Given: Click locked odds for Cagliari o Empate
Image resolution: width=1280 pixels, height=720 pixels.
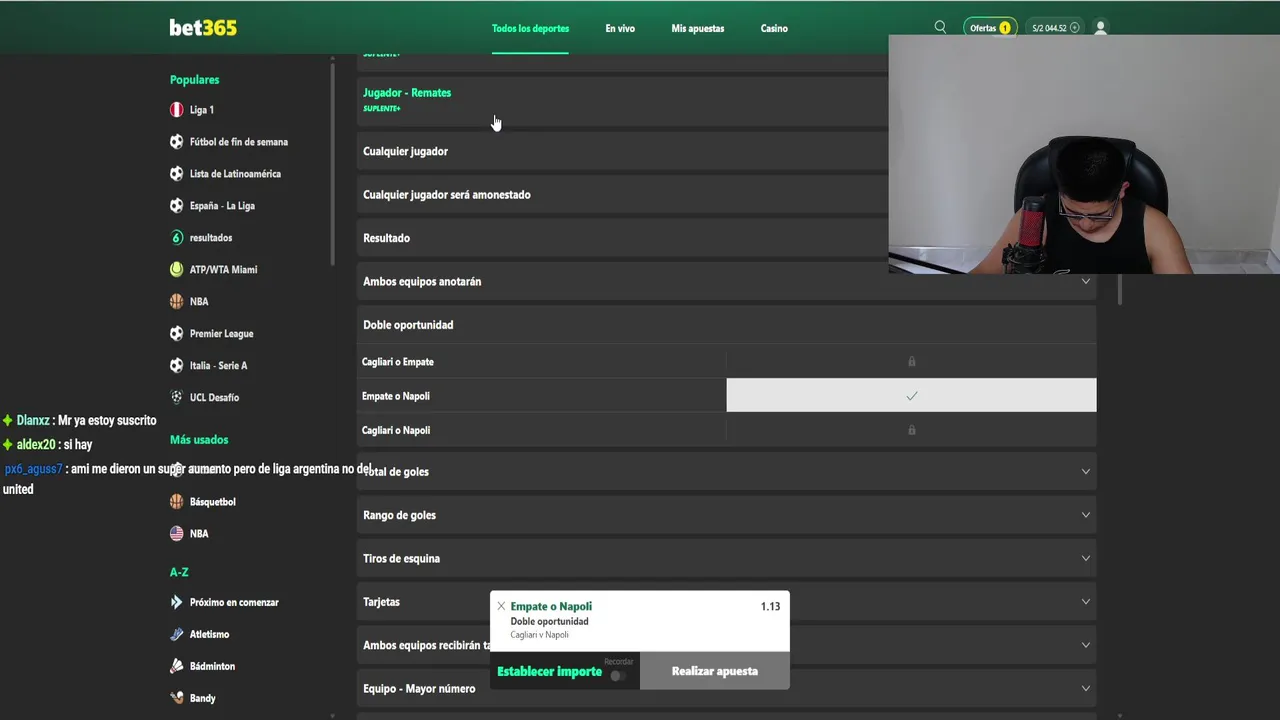Looking at the screenshot, I should (911, 362).
